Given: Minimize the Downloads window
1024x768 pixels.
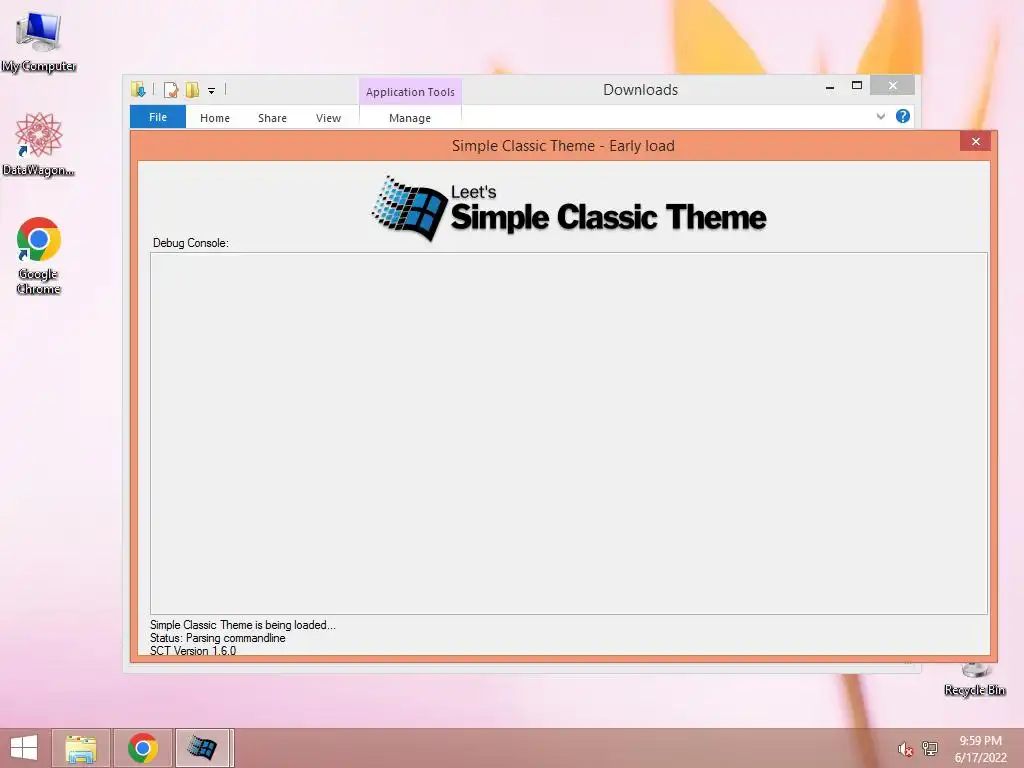Looking at the screenshot, I should pyautogui.click(x=830, y=87).
